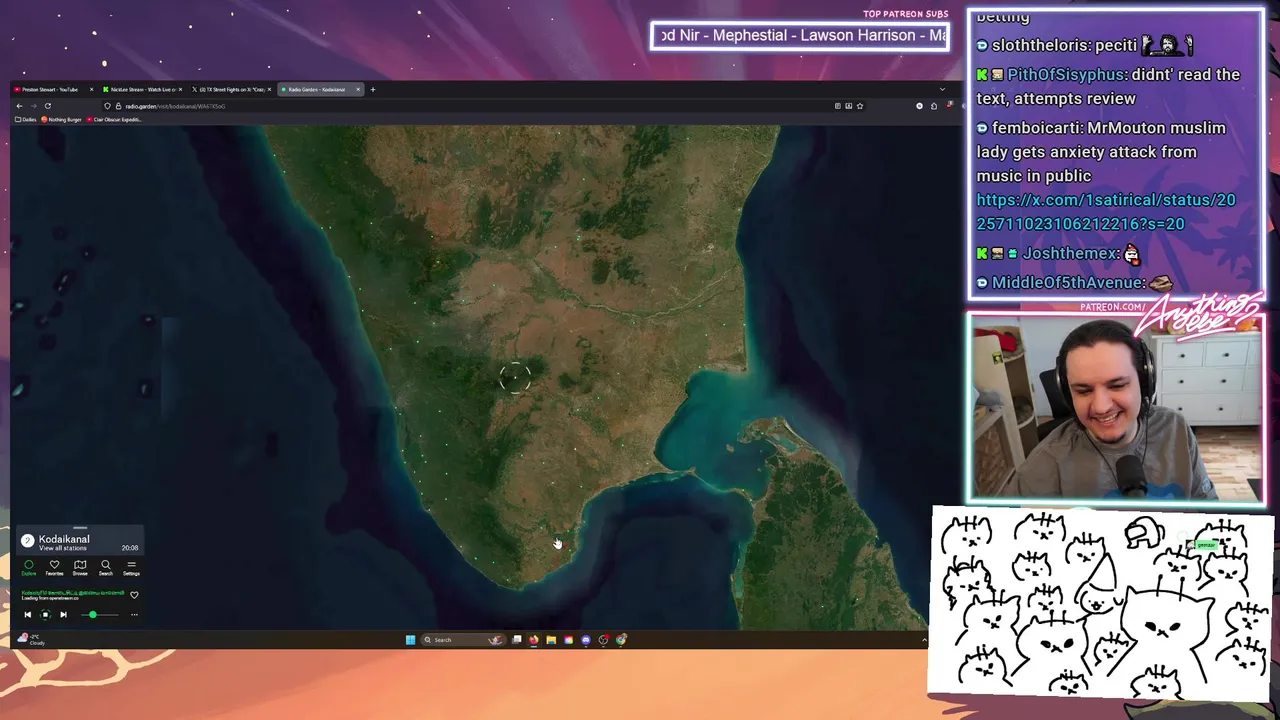1280x720 pixels.
Task: Open the Explore tab in Radio Garden
Action: coord(29,568)
